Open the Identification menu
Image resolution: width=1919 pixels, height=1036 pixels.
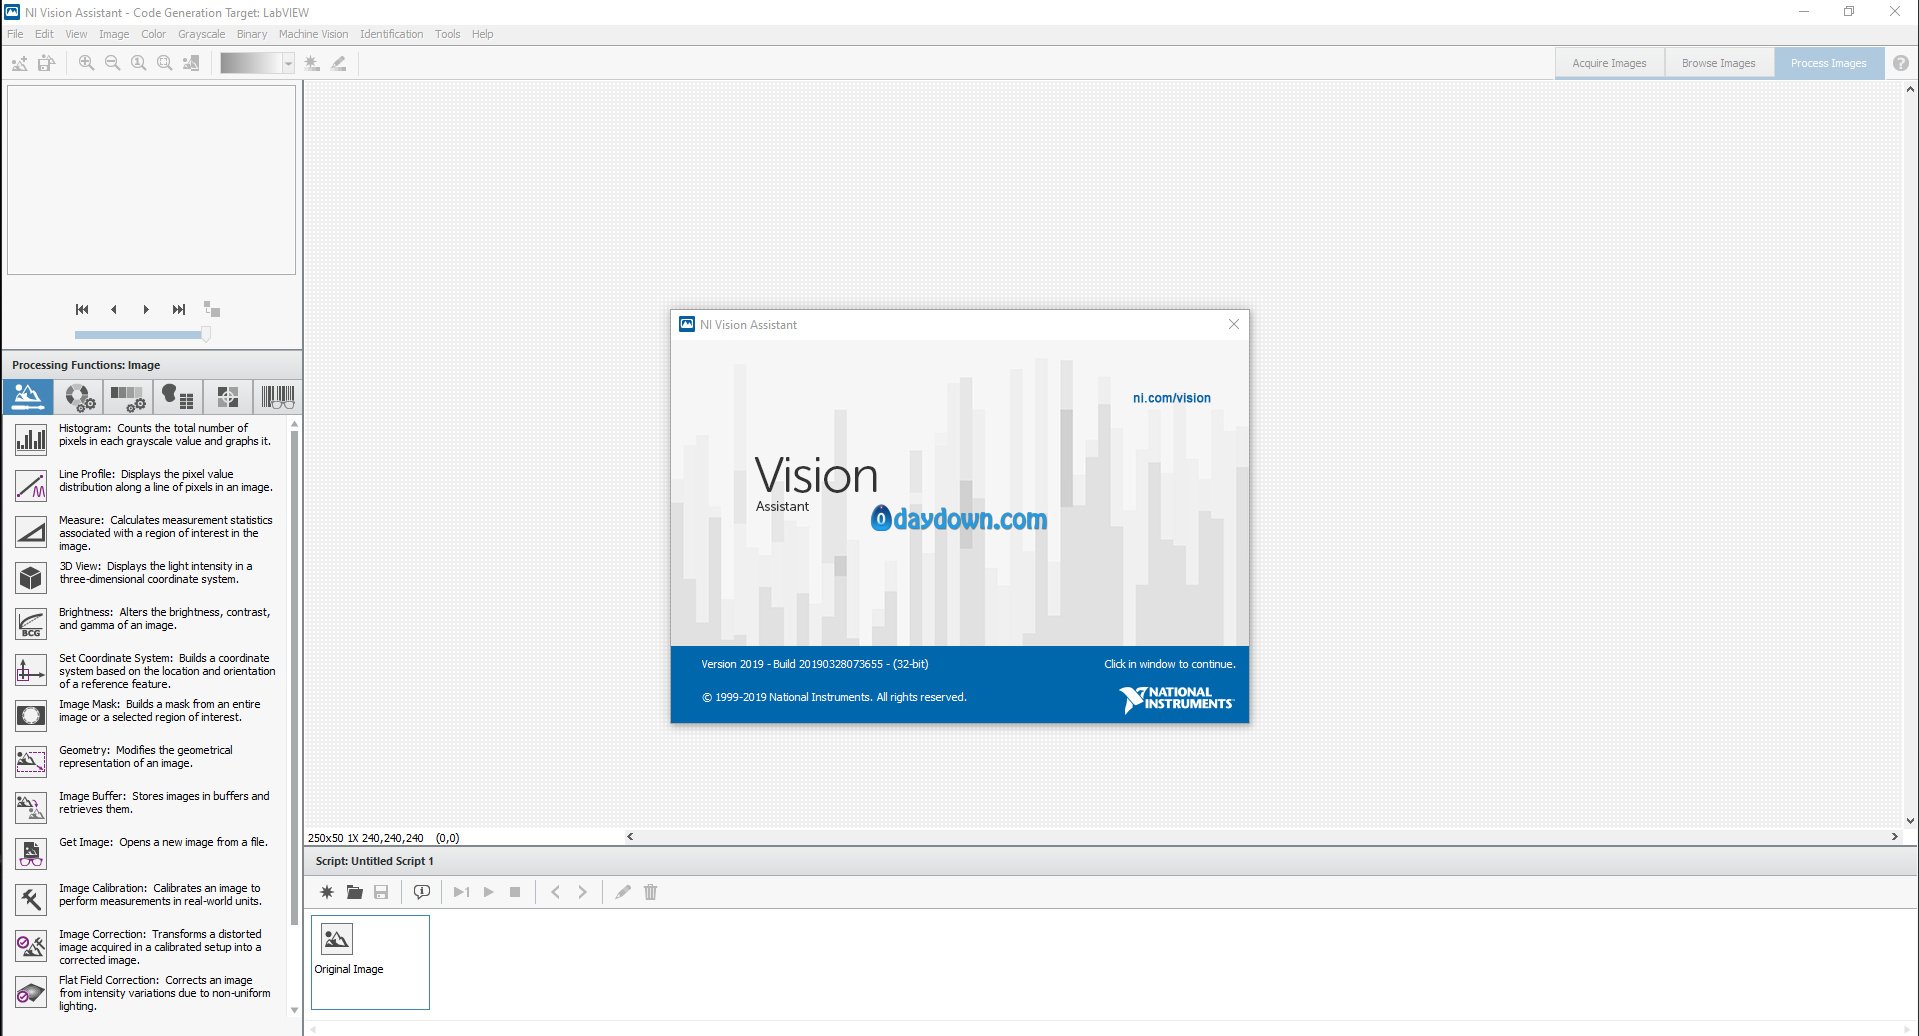(x=391, y=34)
